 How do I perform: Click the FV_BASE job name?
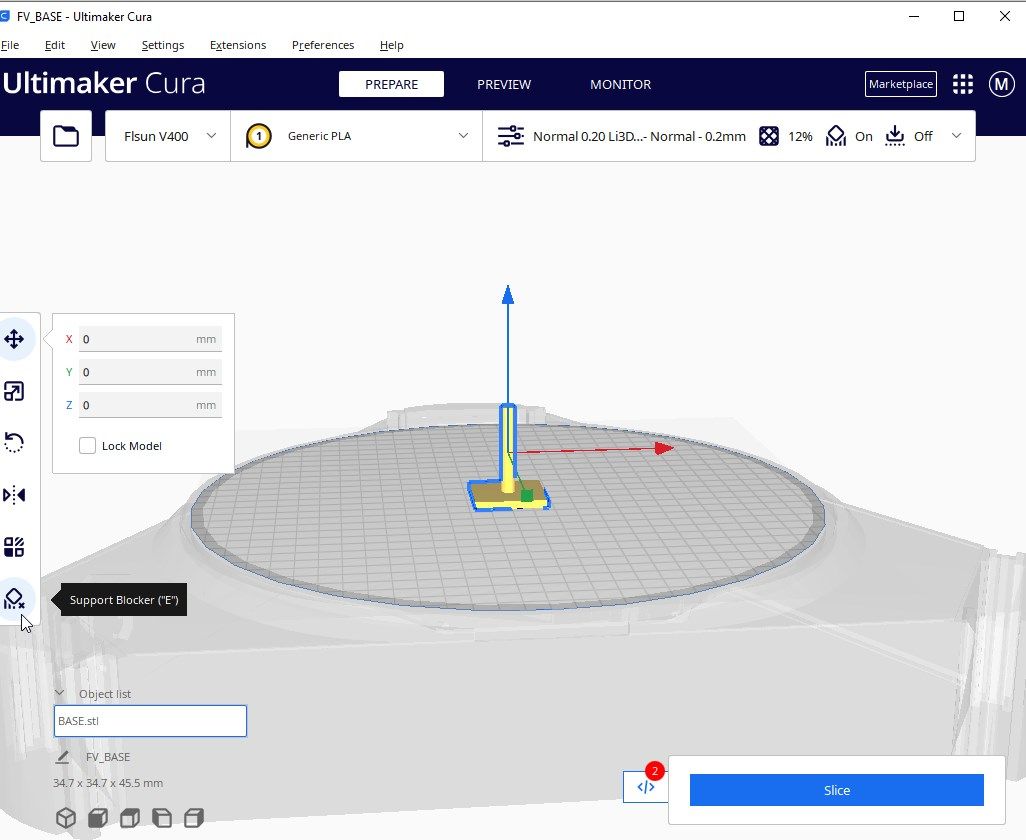pyautogui.click(x=108, y=757)
